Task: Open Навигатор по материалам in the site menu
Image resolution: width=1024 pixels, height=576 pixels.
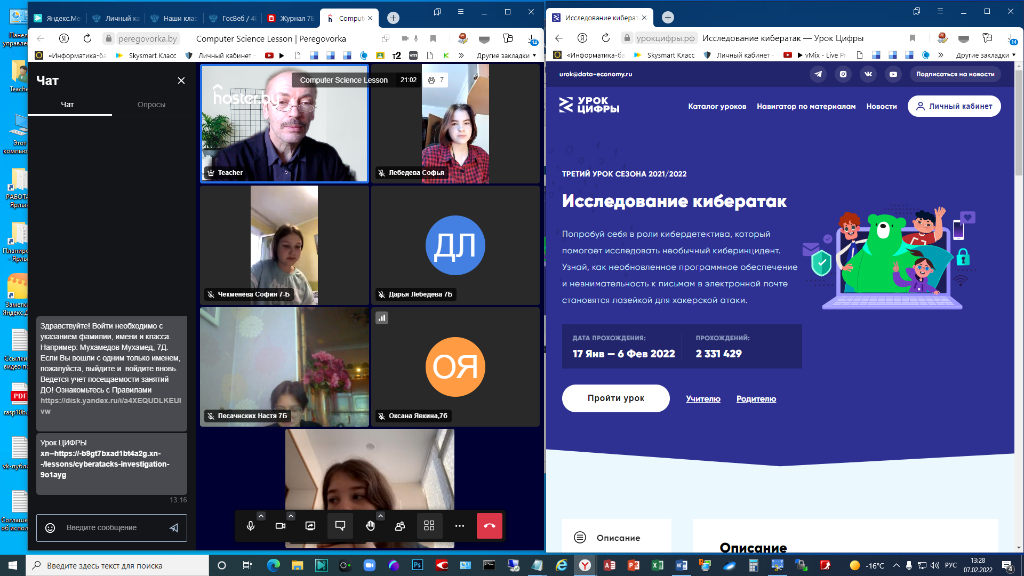Action: (806, 106)
